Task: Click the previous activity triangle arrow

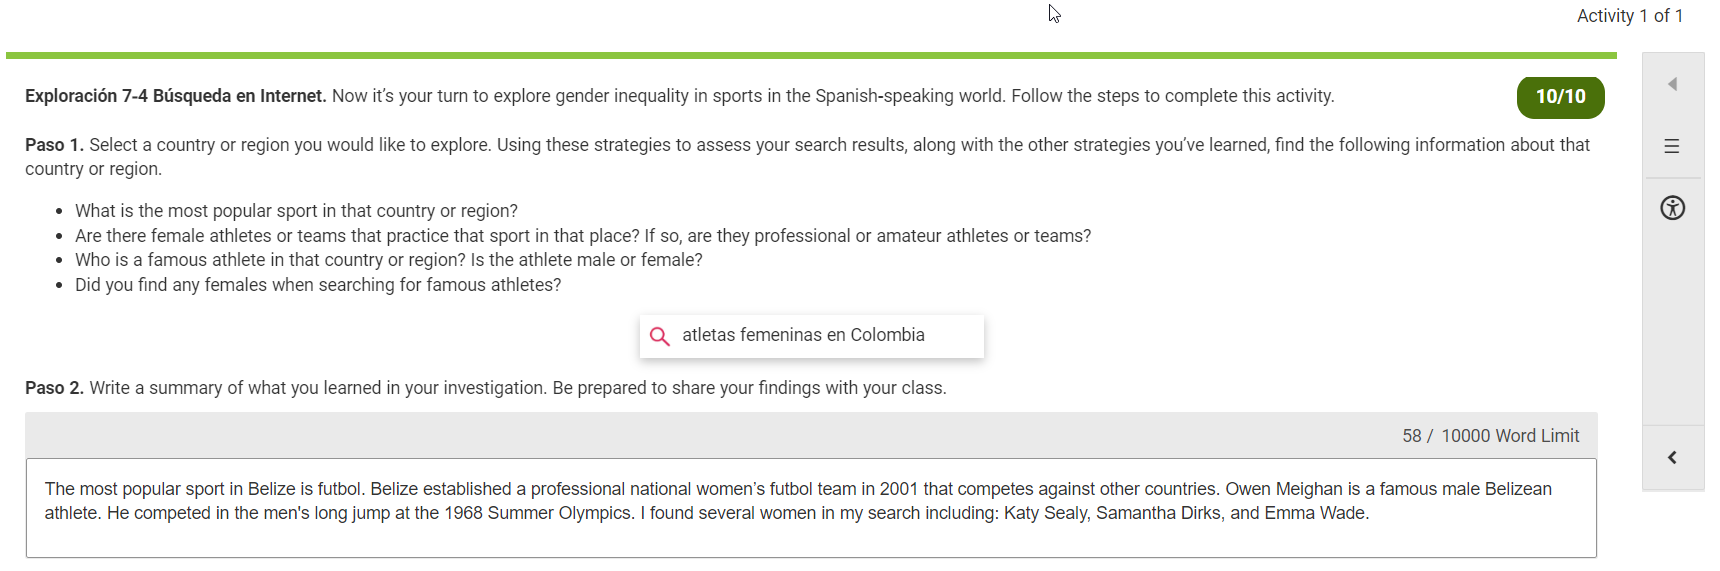Action: 1672,84
